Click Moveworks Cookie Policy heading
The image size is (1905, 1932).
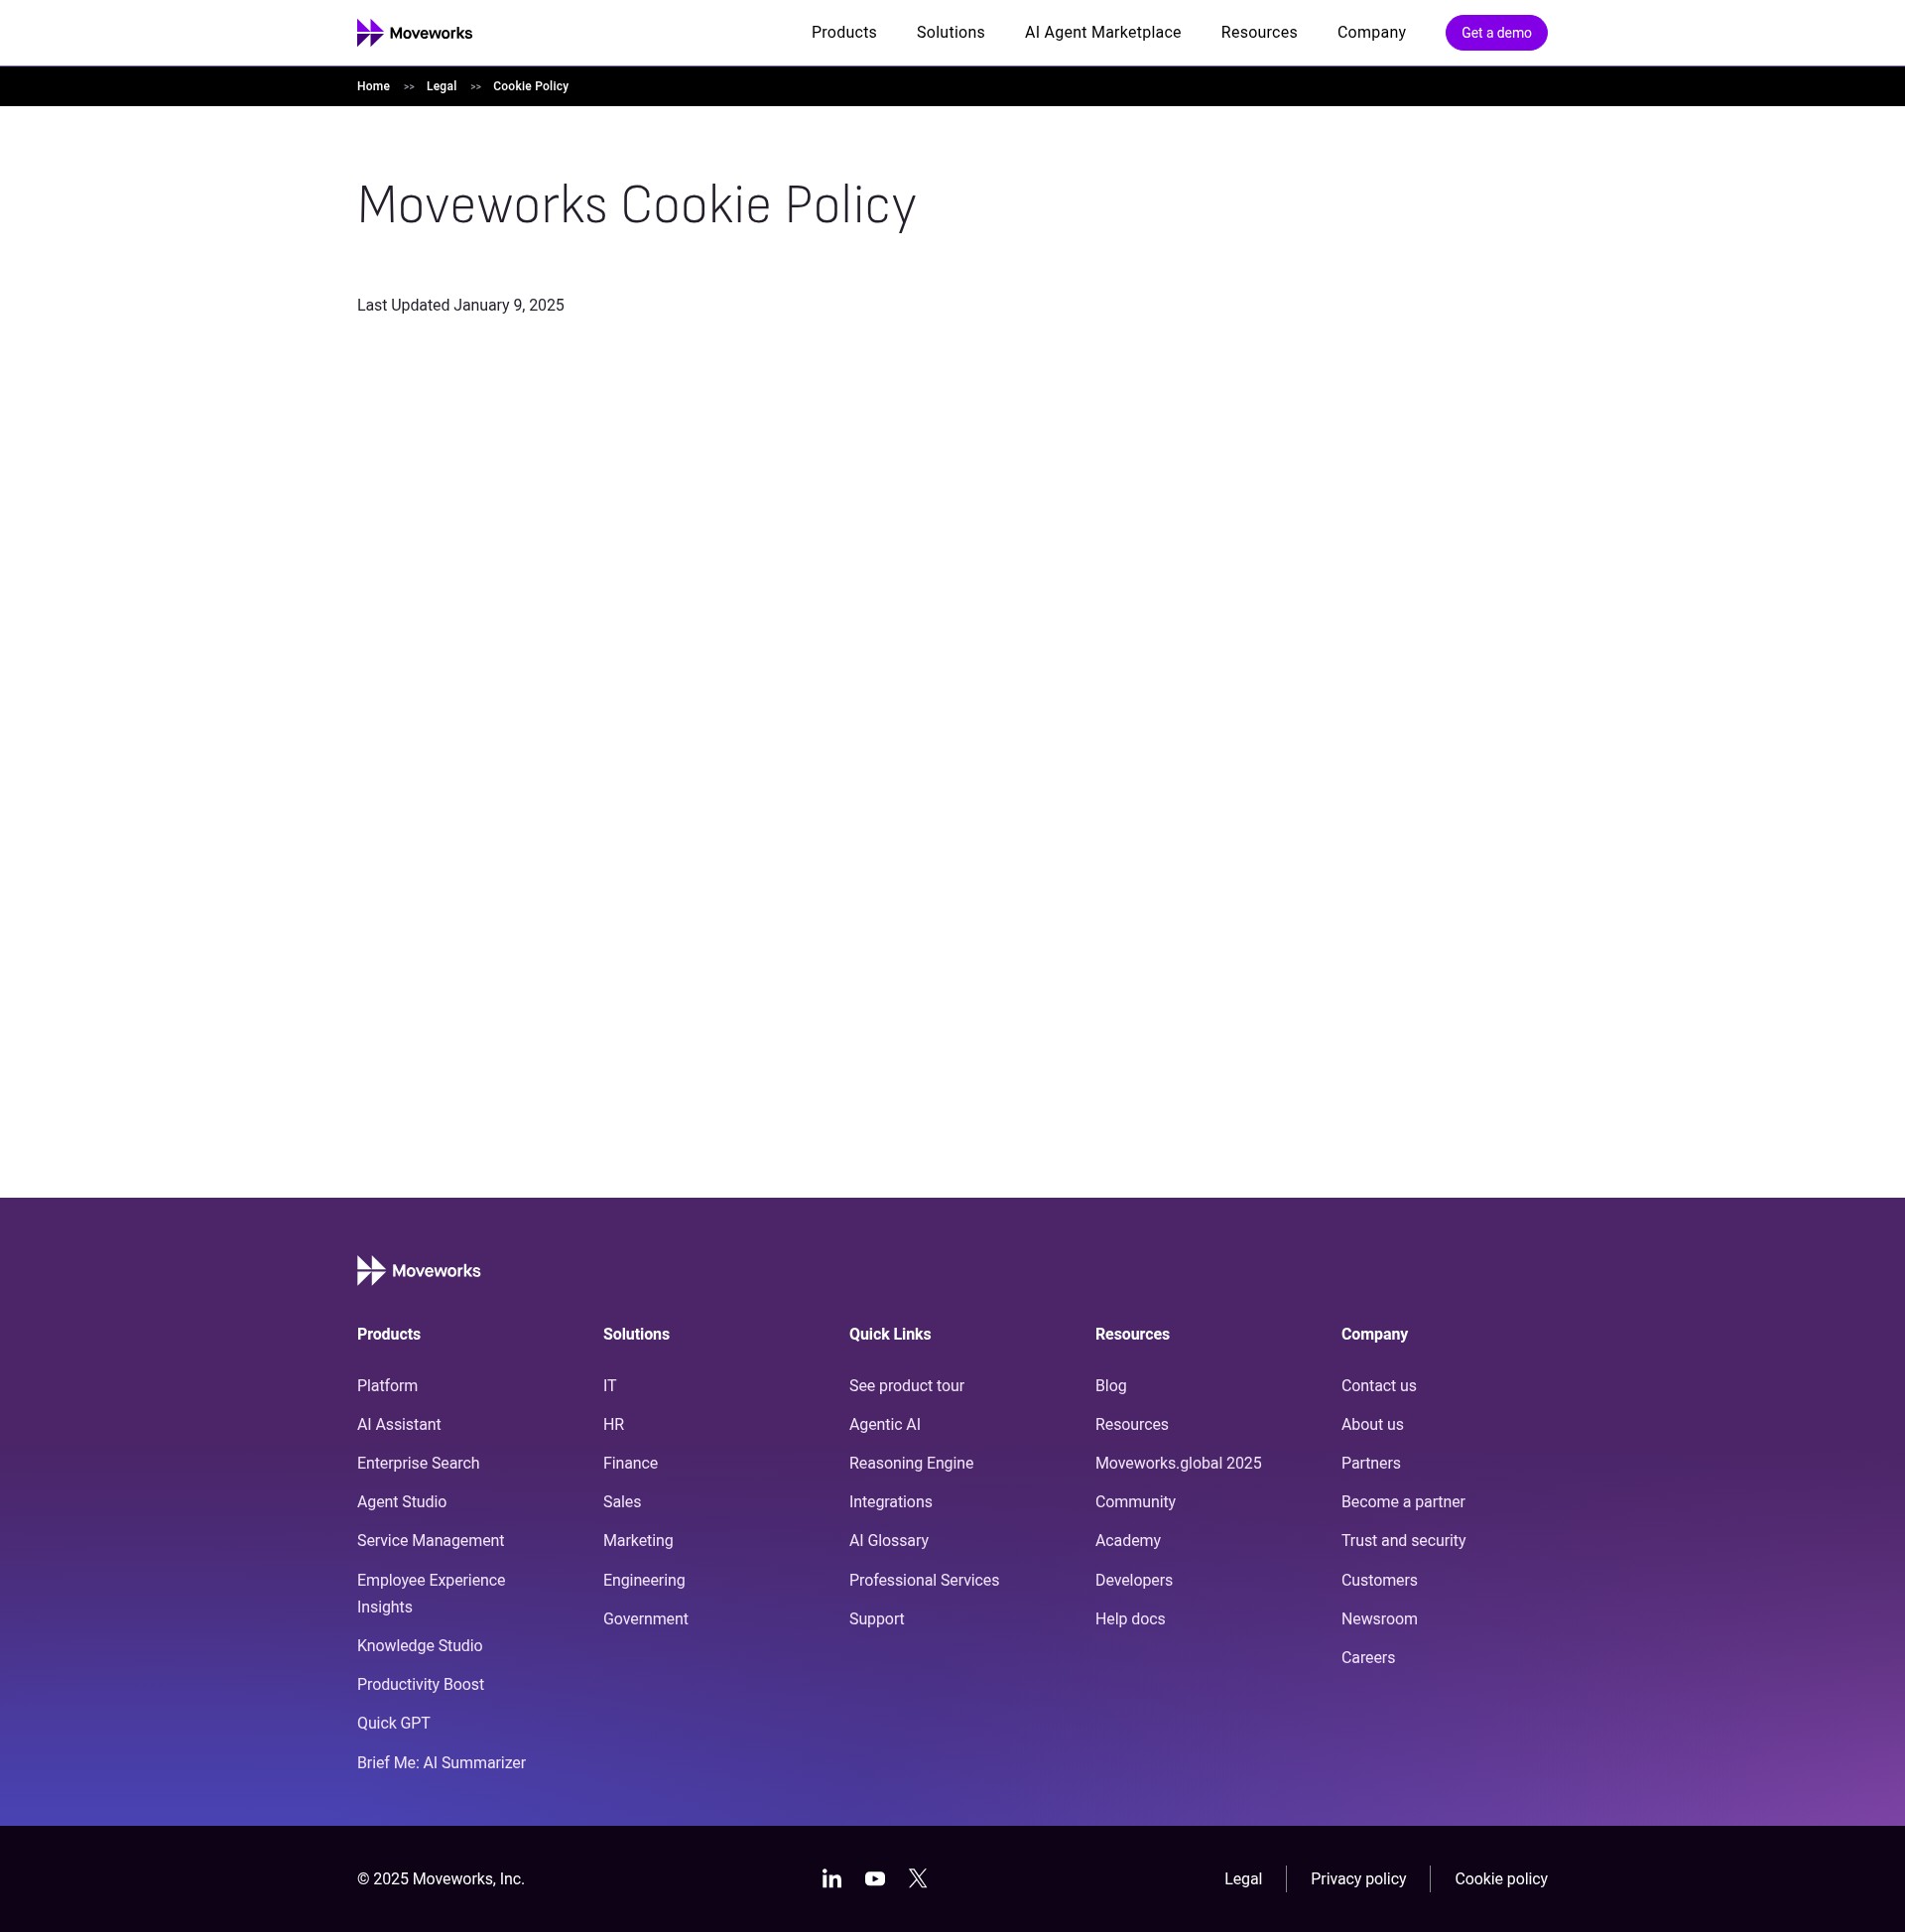[636, 206]
